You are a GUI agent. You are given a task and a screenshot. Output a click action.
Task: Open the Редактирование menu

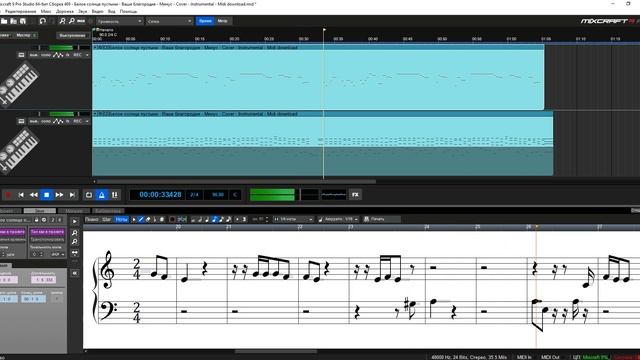20,11
